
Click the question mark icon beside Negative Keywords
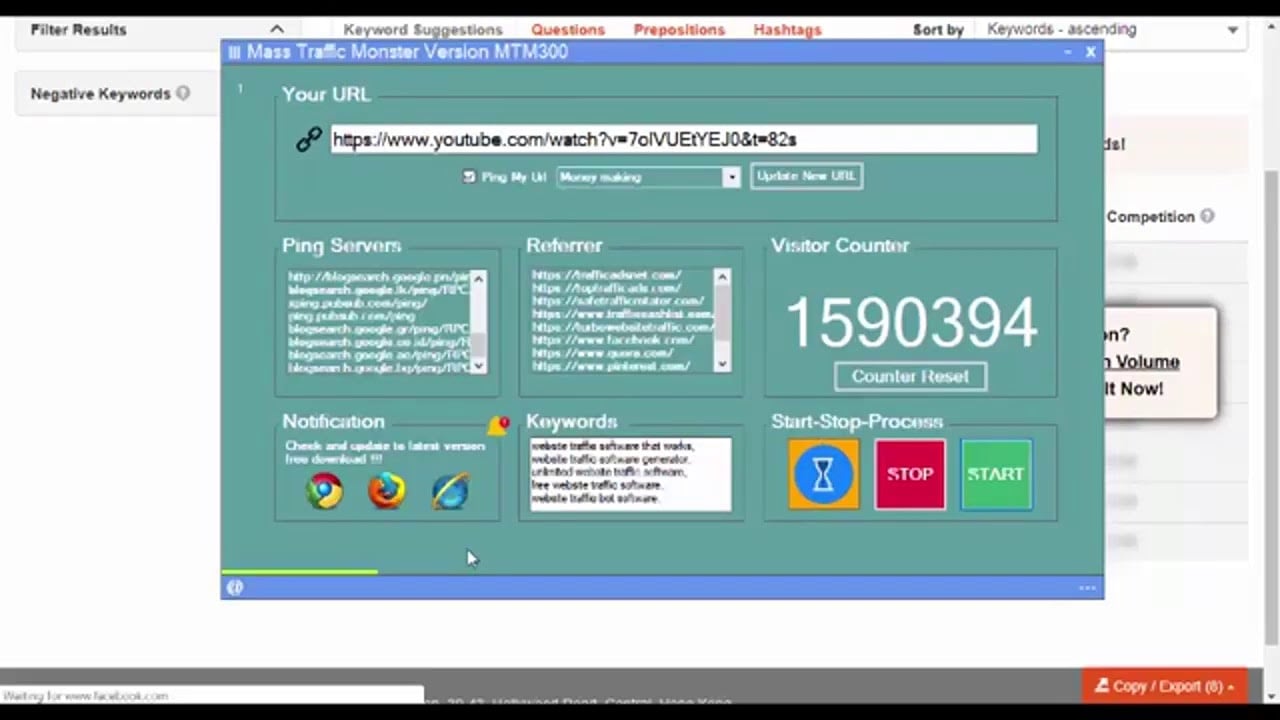(x=183, y=93)
